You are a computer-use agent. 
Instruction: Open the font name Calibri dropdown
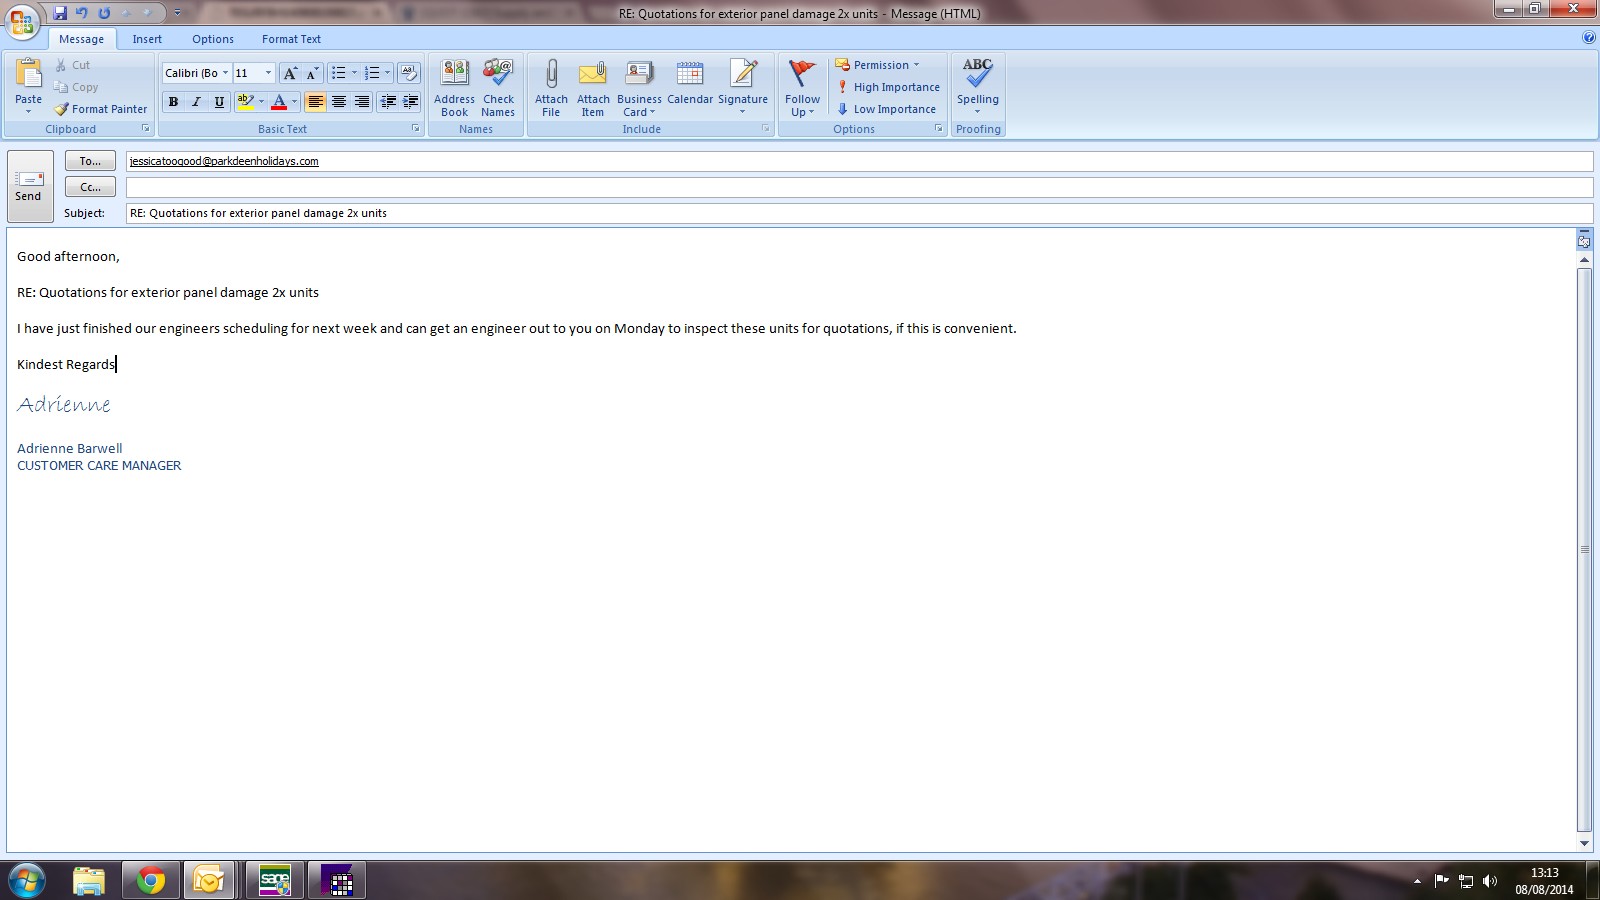pos(225,73)
